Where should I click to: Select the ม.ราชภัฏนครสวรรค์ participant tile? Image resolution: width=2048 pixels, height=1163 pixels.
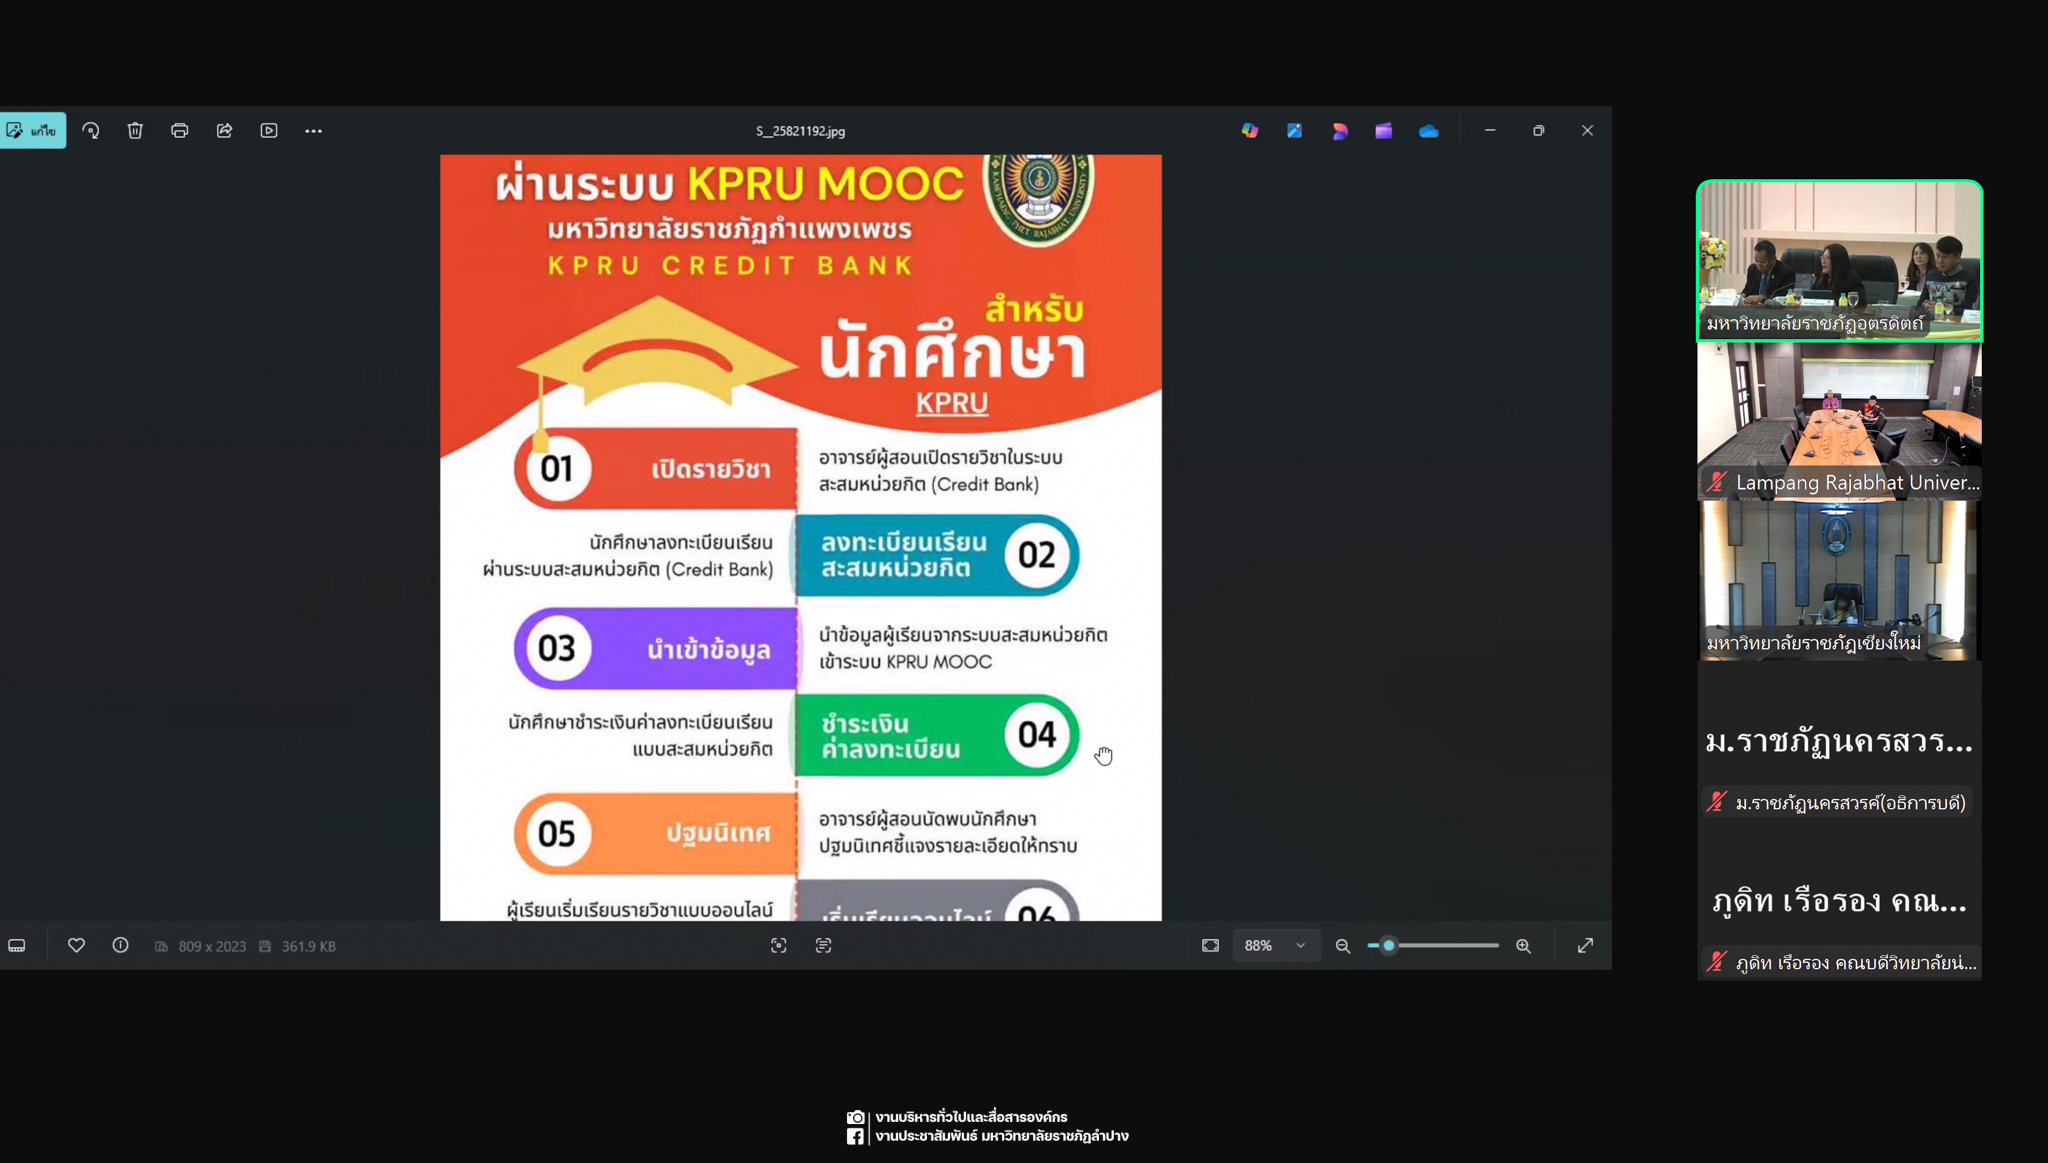click(1839, 741)
